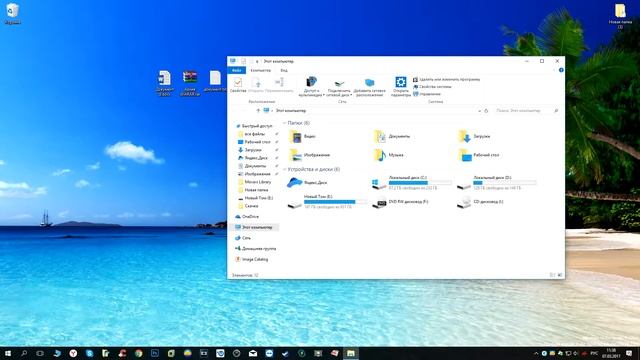
Task: Open Task View on the taskbar
Action: tap(40, 353)
